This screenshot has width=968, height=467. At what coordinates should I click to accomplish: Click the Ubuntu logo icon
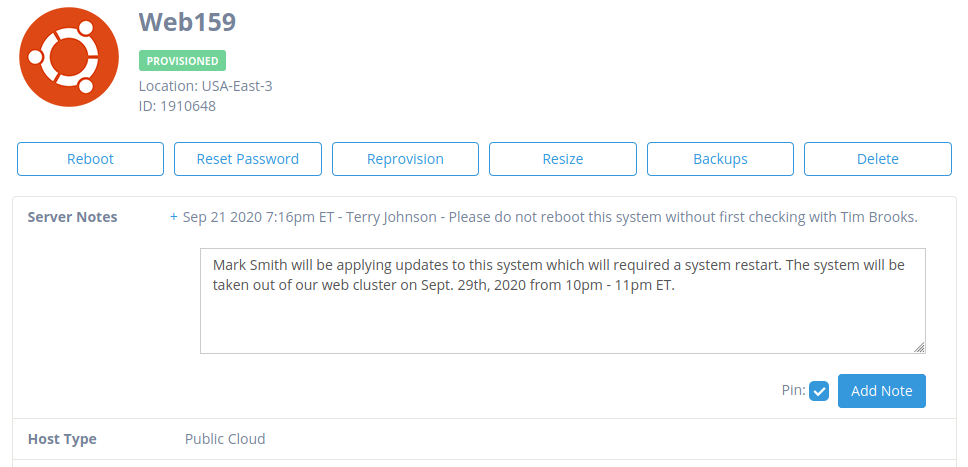pyautogui.click(x=69, y=57)
